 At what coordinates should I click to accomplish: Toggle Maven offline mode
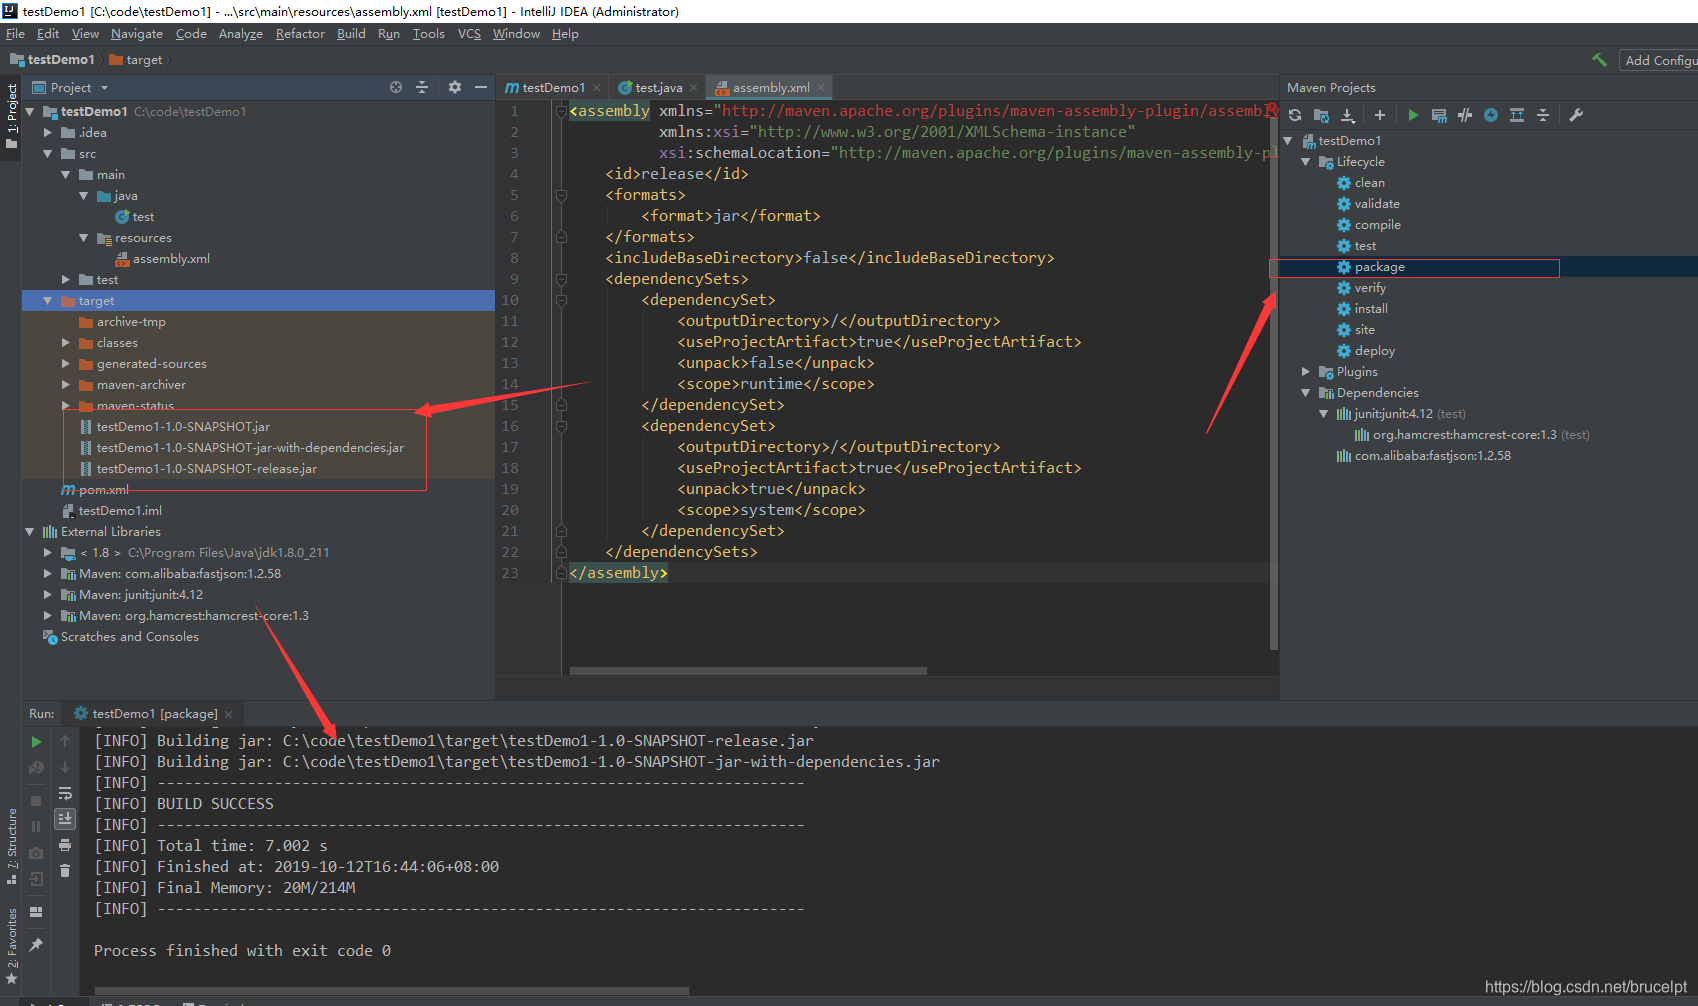click(1465, 115)
